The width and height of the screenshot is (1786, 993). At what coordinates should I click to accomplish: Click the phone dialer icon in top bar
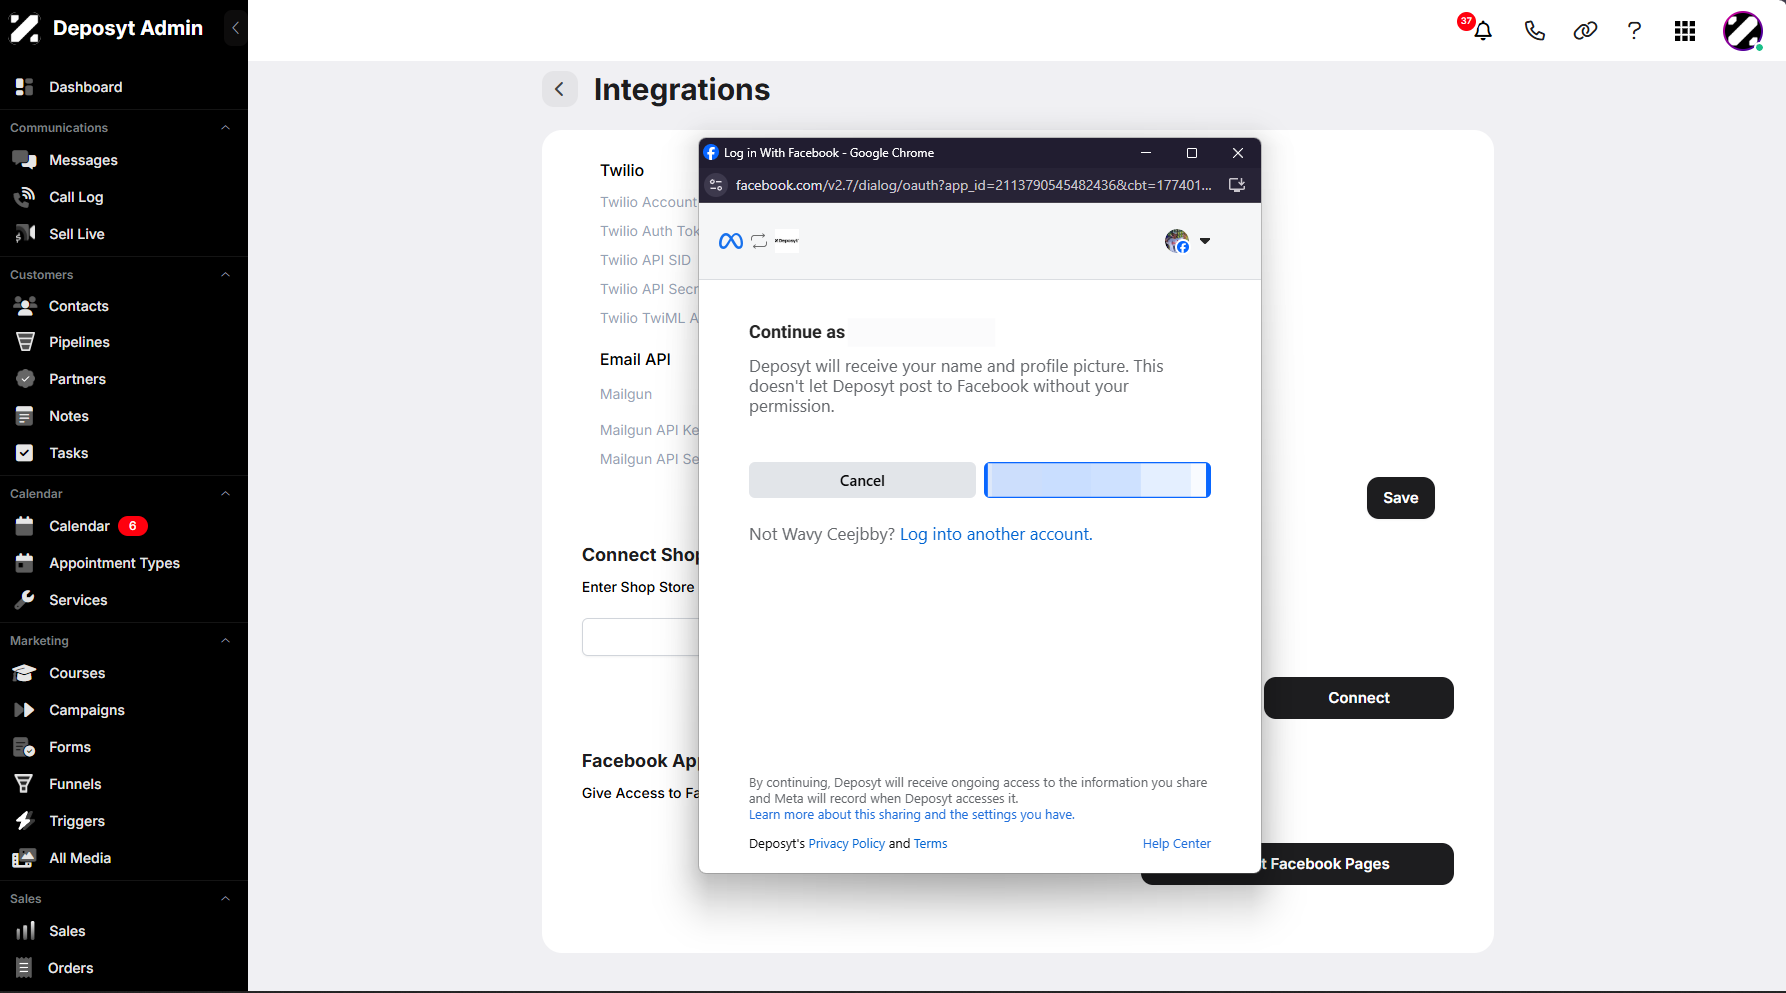[1534, 31]
